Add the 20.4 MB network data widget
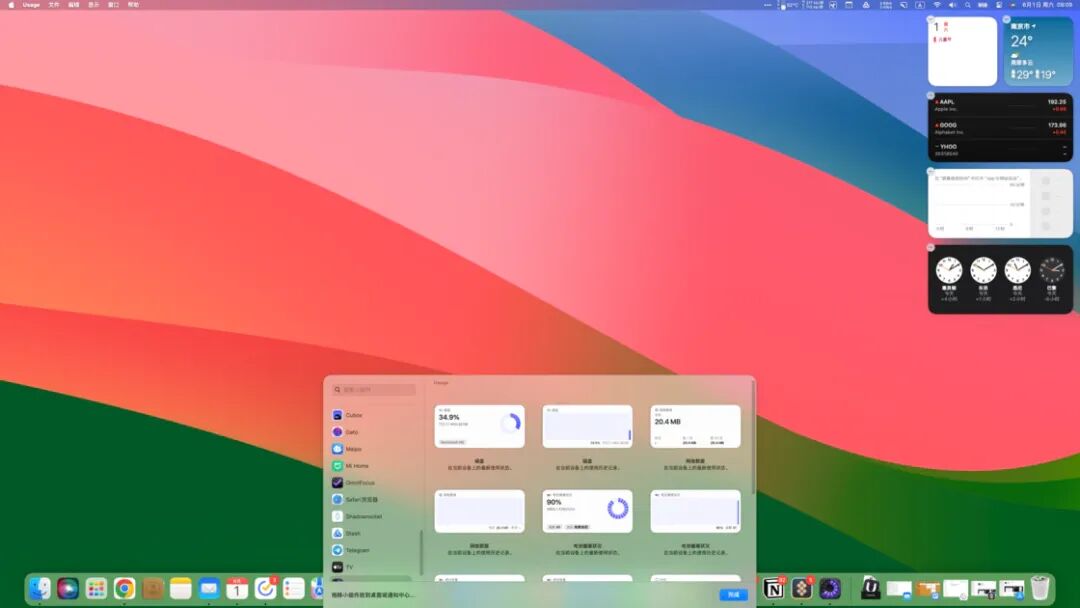Image resolution: width=1080 pixels, height=608 pixels. [695, 426]
